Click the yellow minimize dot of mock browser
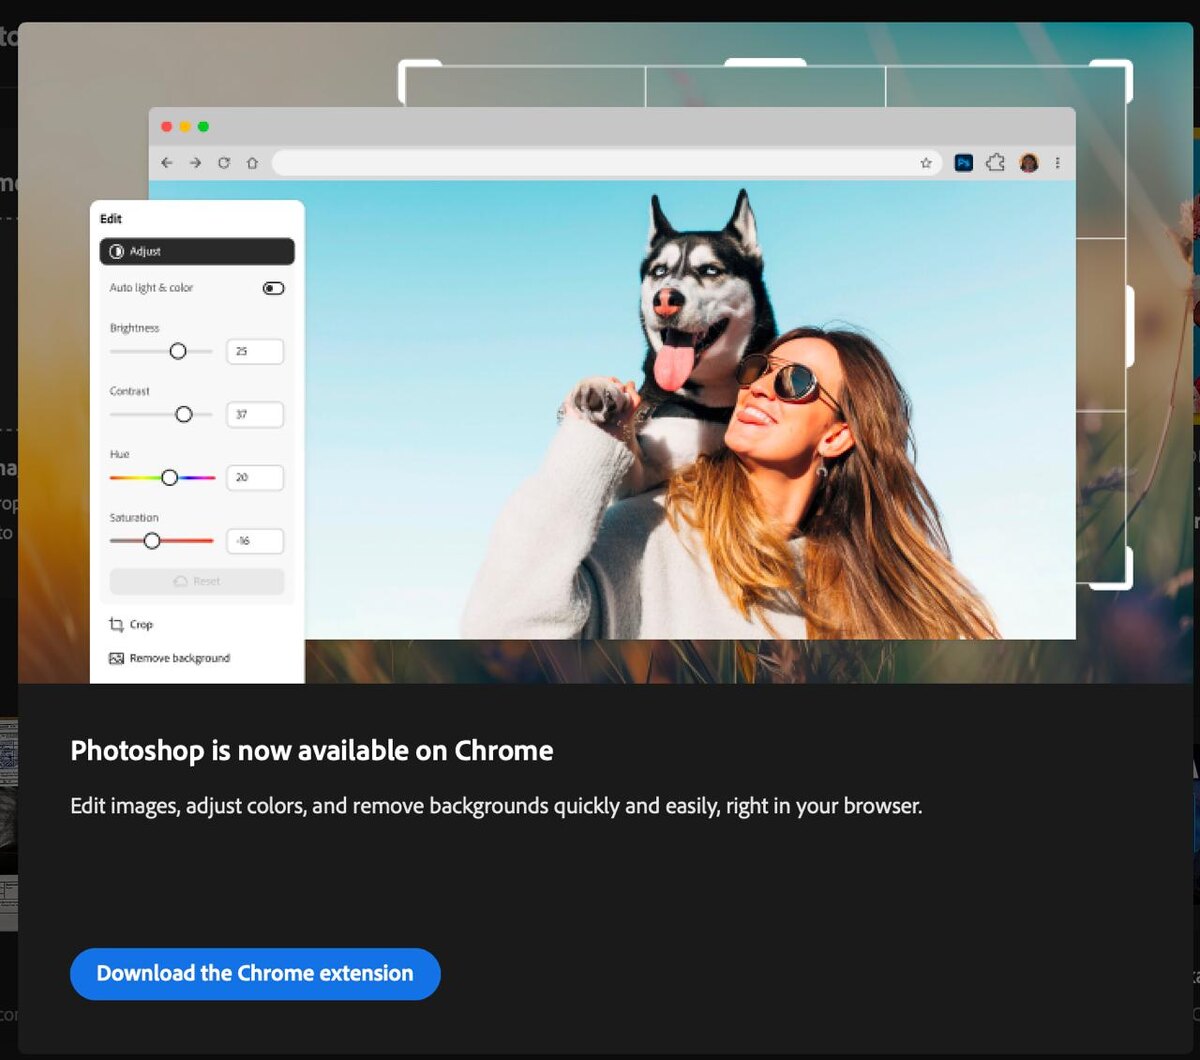 tap(185, 127)
